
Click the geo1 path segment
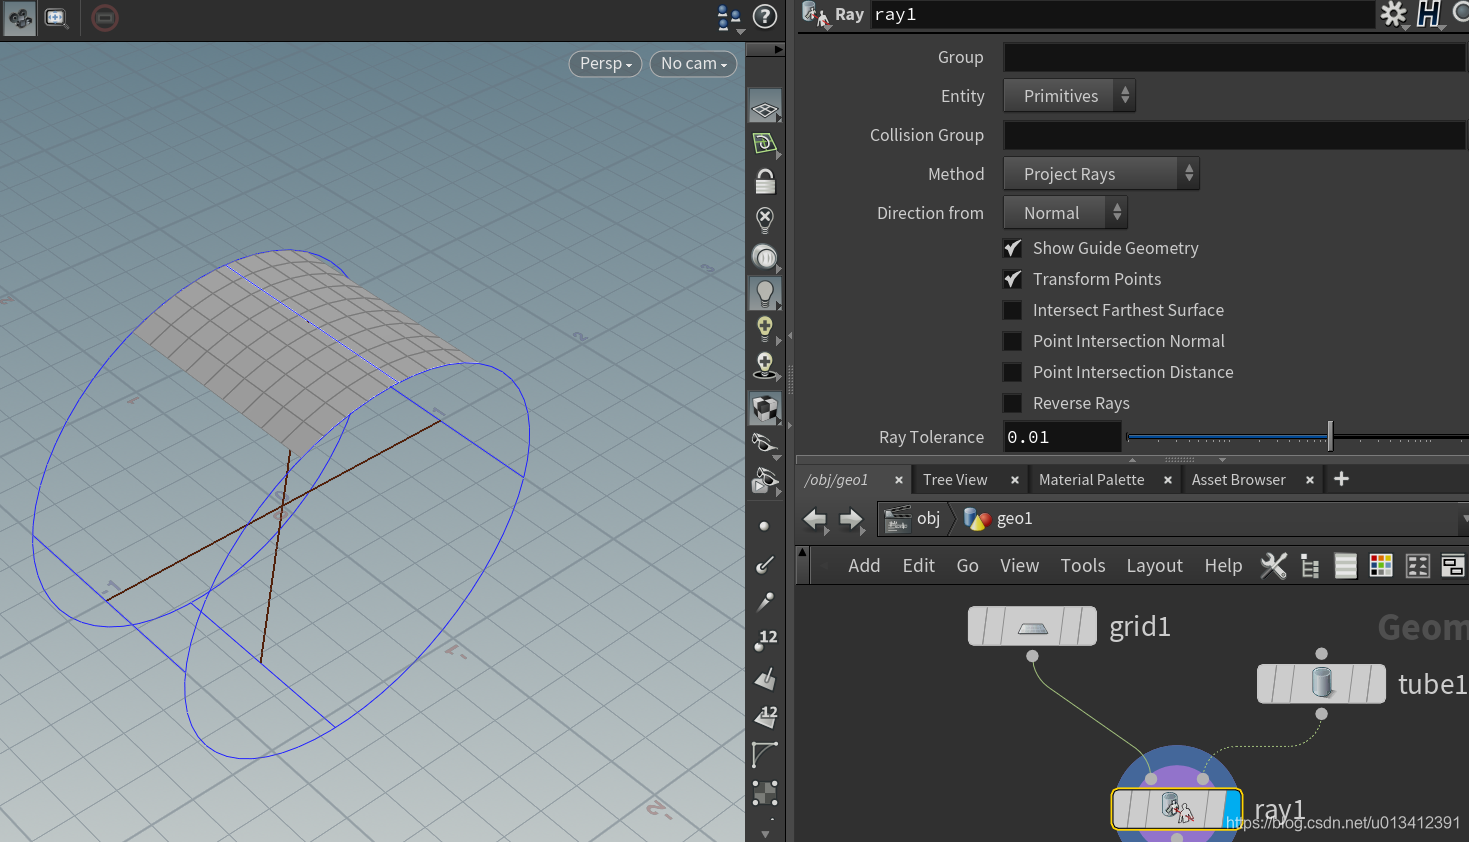pos(999,519)
